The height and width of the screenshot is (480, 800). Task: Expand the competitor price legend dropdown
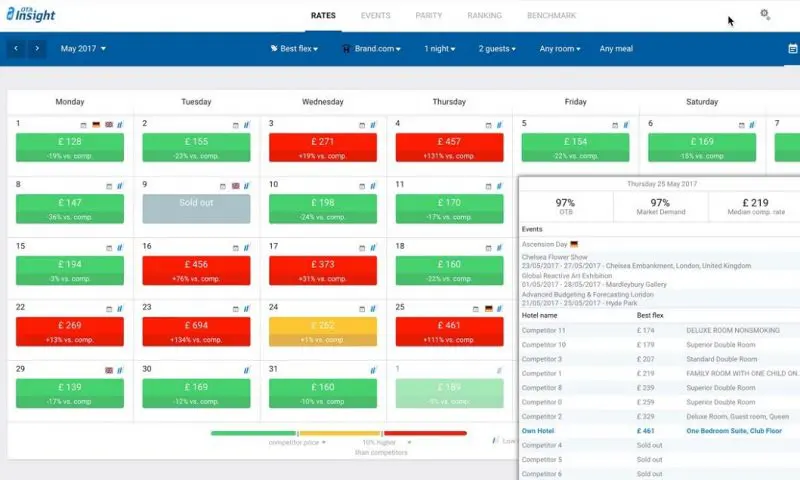[297, 442]
